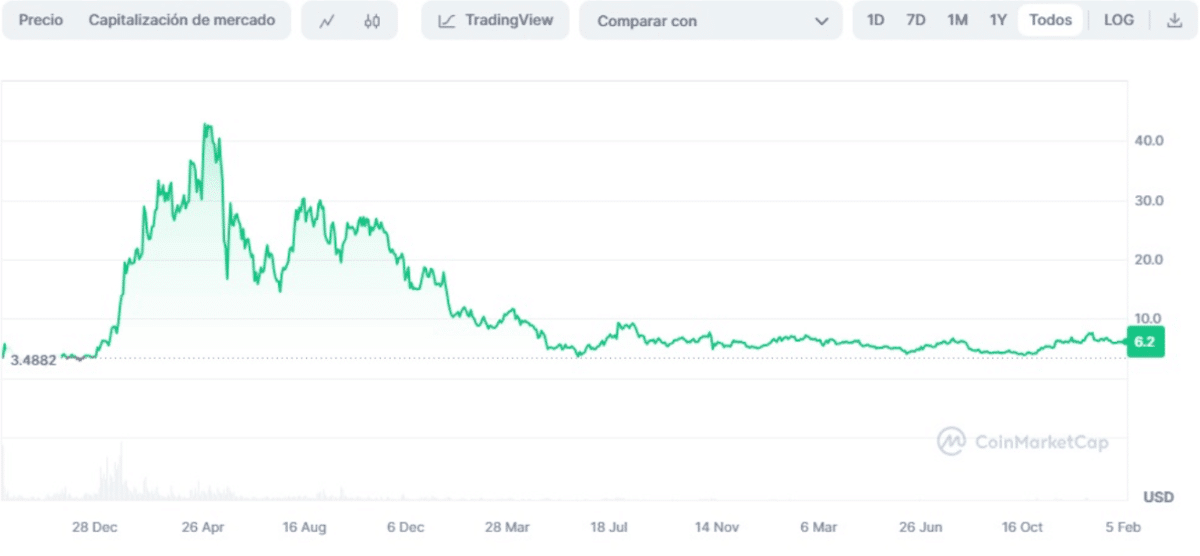Screen dimensions: 1200x556
Task: Select the Capitalización de mercado tab
Action: [182, 20]
